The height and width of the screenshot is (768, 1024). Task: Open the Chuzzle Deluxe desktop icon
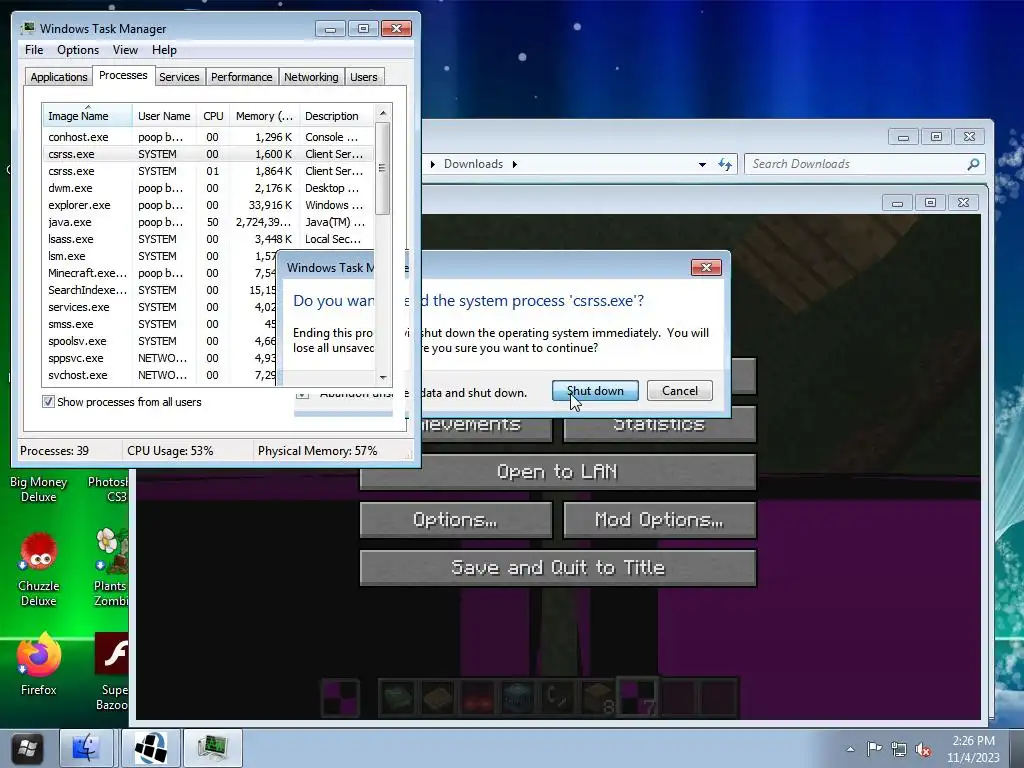coord(39,569)
